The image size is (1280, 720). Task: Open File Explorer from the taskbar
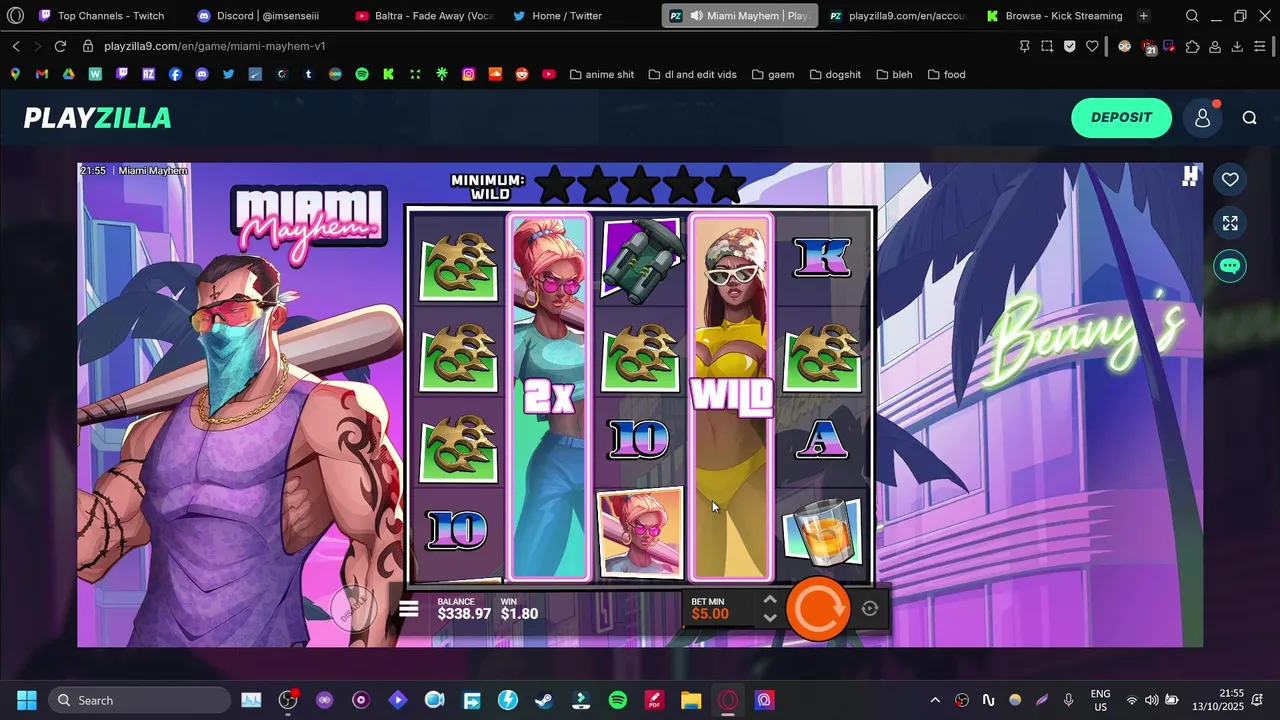[691, 700]
